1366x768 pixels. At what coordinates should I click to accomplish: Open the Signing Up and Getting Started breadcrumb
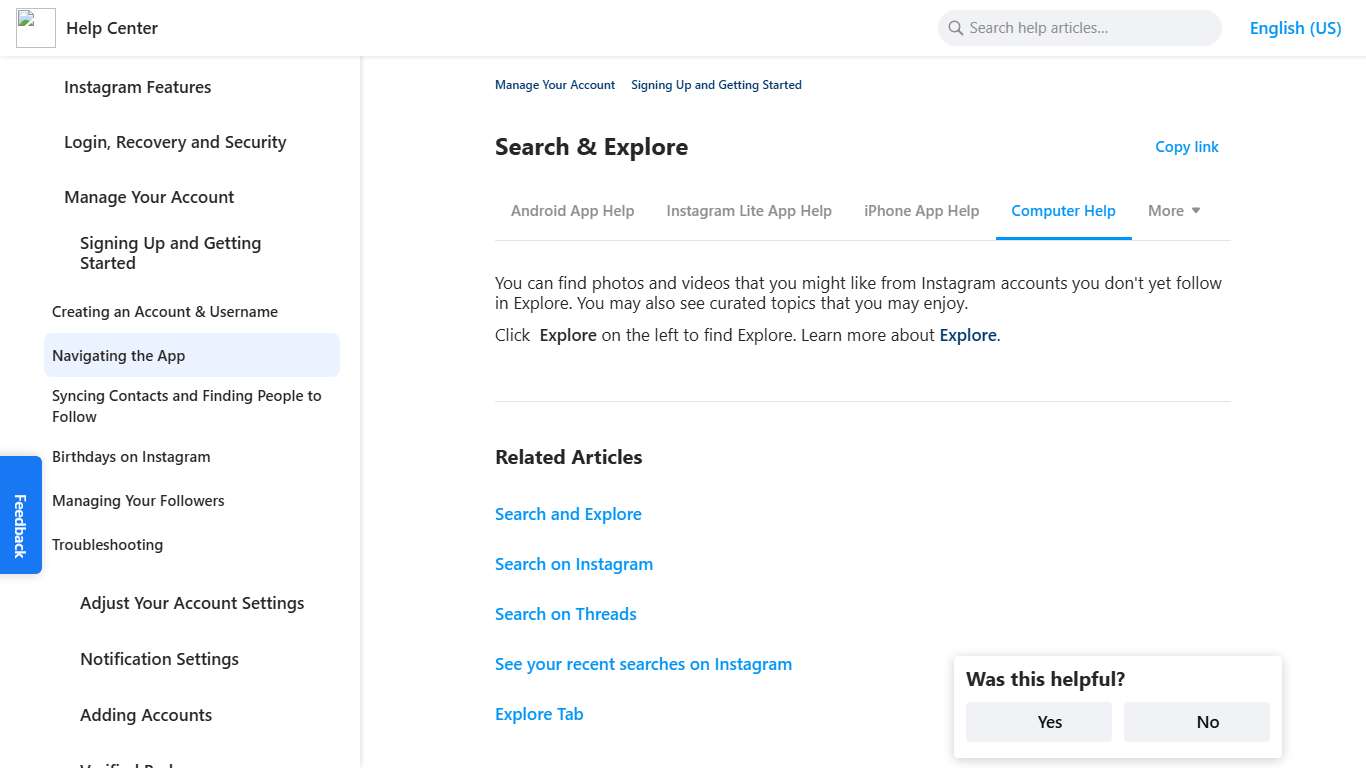(x=716, y=85)
